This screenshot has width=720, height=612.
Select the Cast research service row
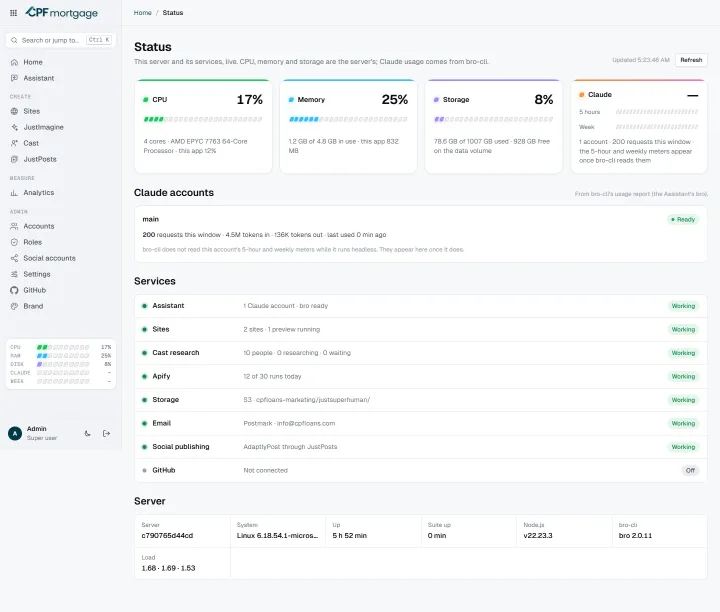421,353
